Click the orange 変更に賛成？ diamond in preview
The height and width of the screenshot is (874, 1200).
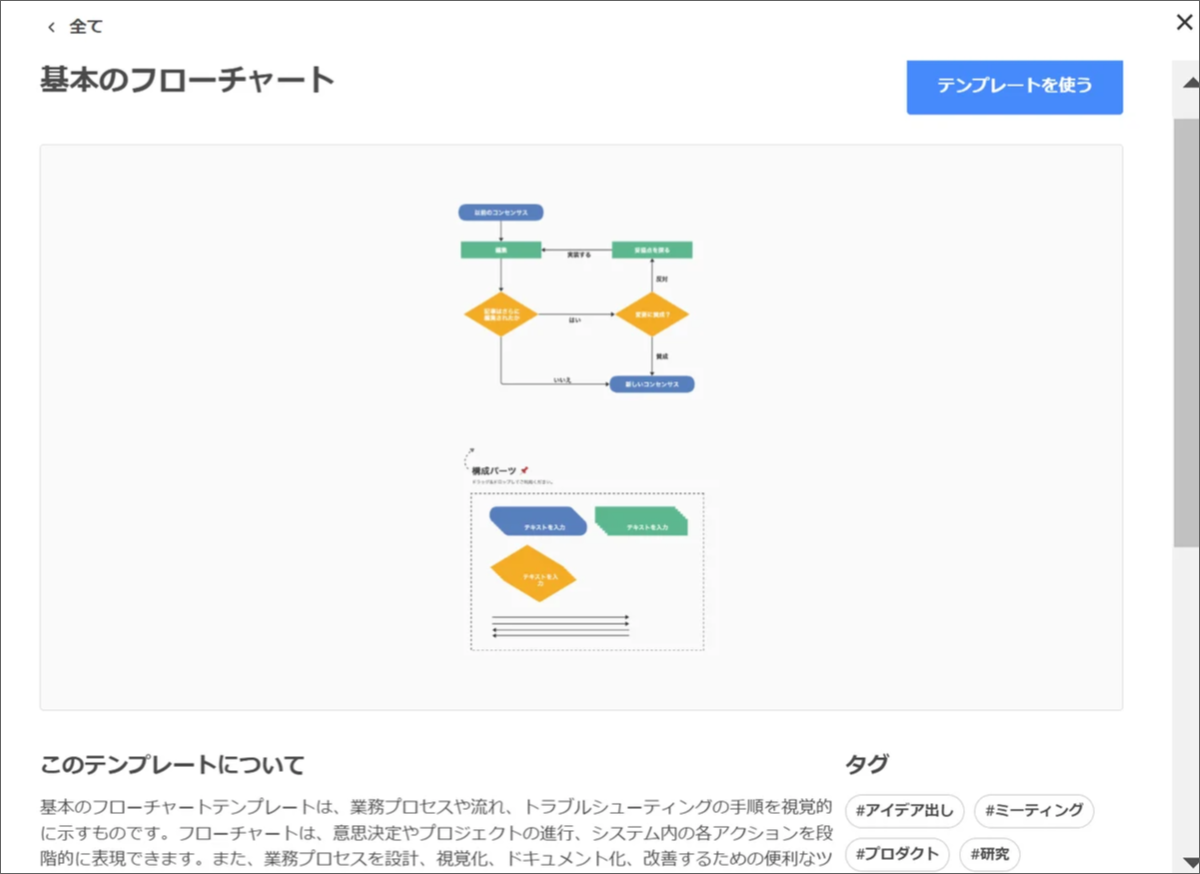[652, 315]
